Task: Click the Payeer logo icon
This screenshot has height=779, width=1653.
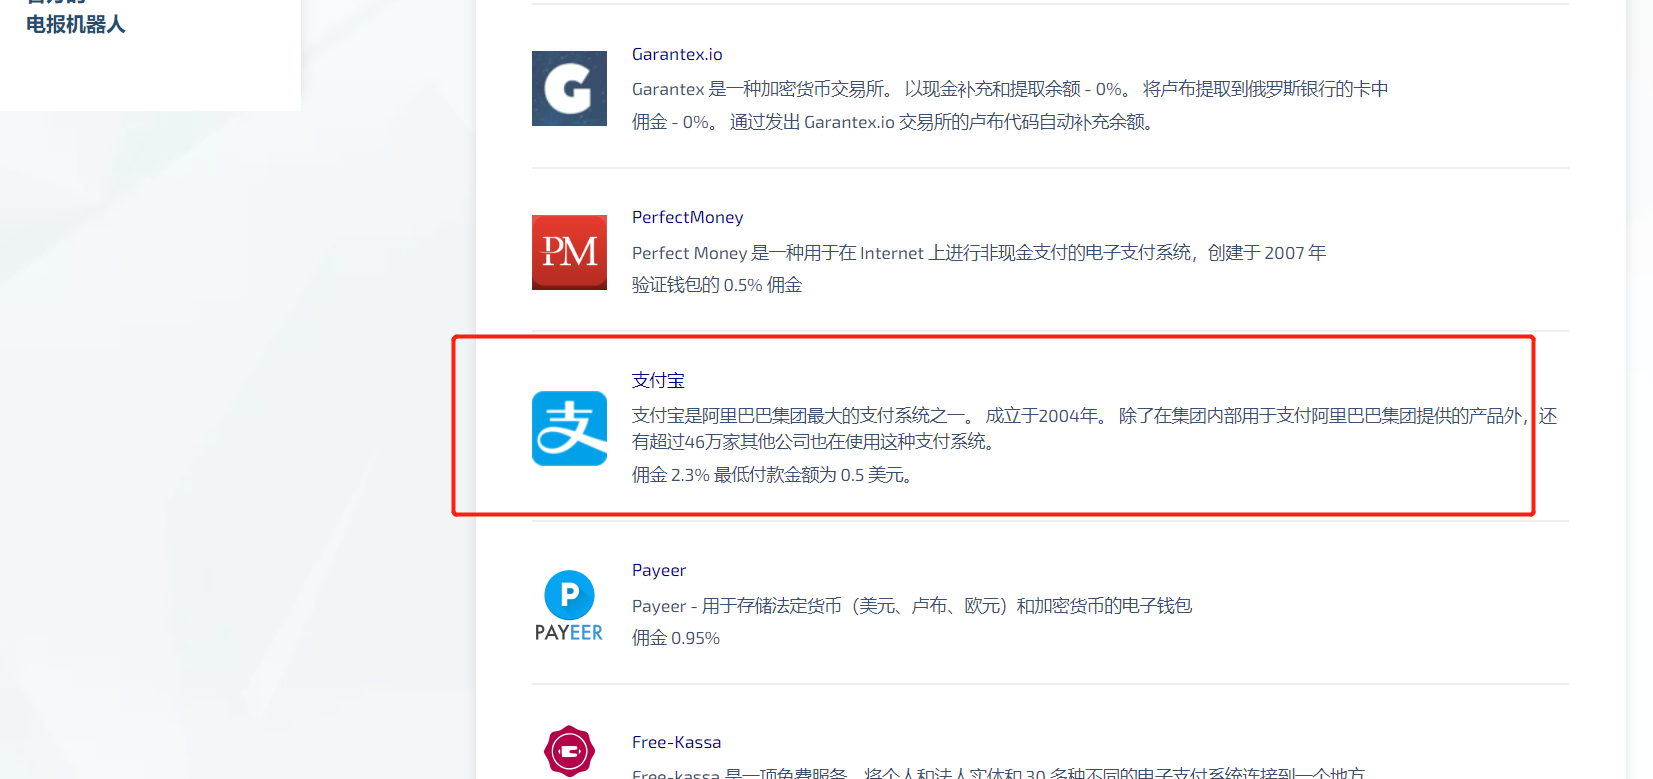Action: pos(569,605)
